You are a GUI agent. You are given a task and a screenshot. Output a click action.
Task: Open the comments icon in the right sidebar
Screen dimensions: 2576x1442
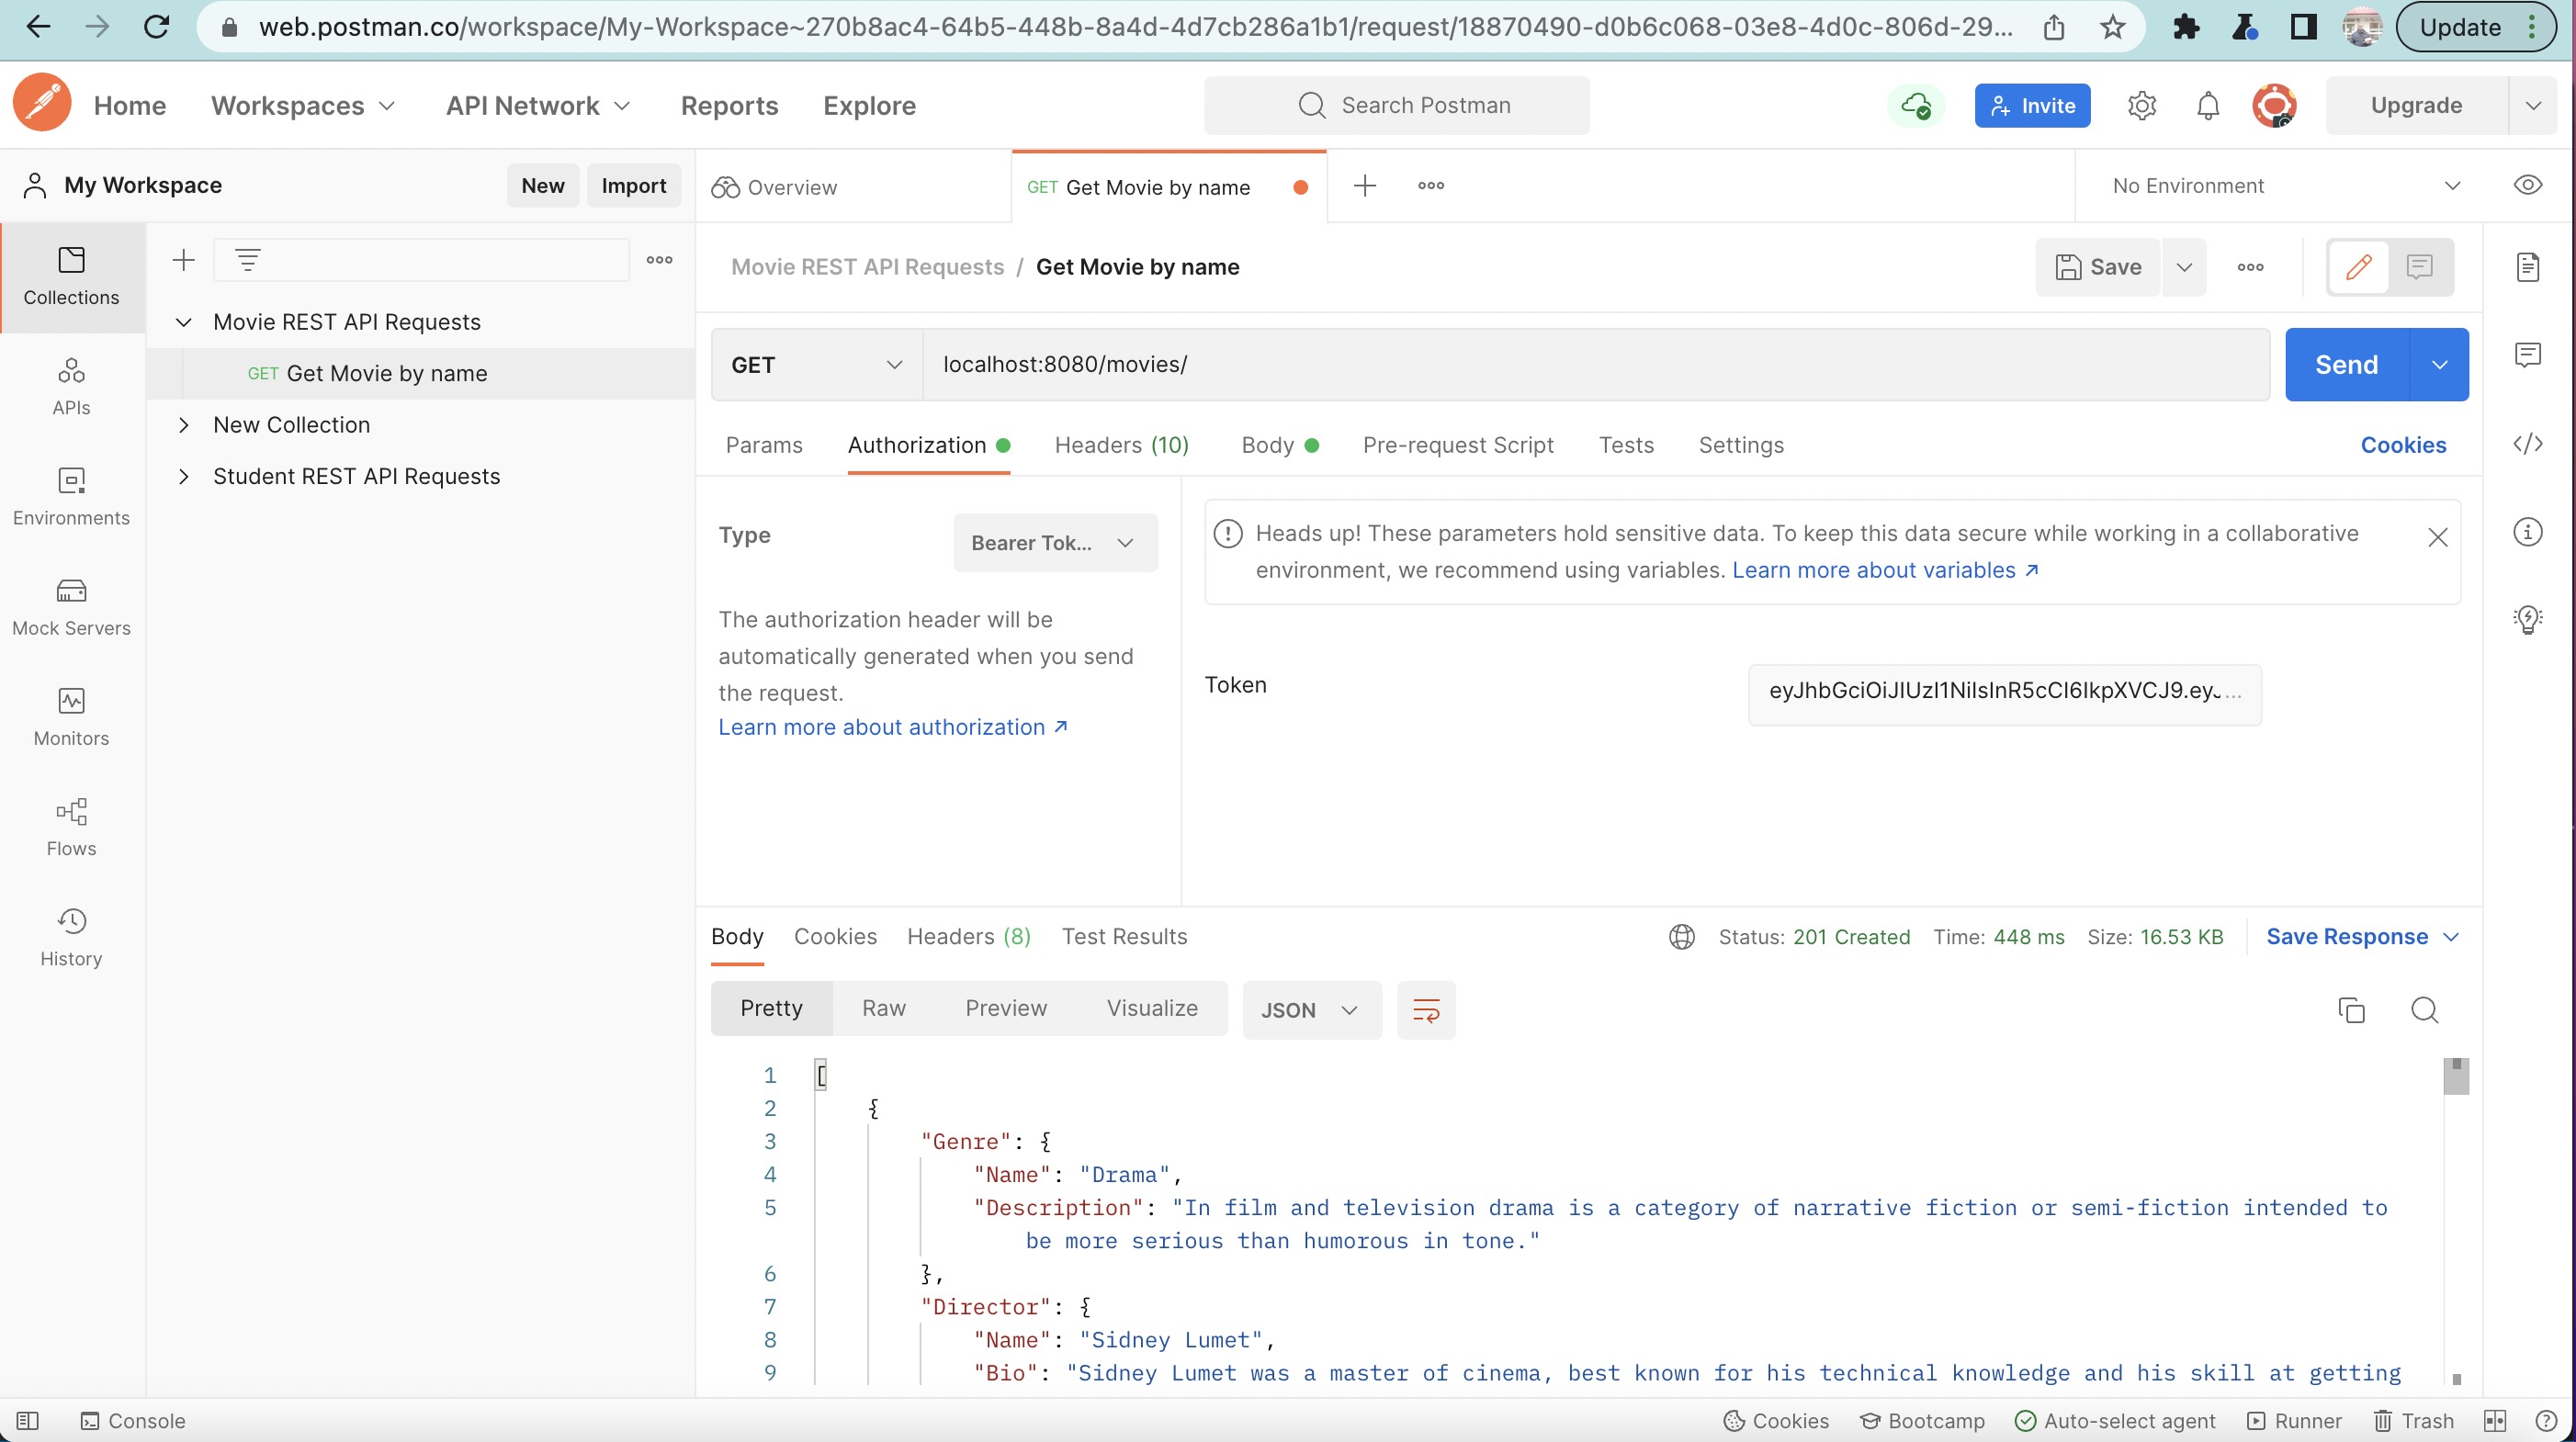click(x=2527, y=355)
